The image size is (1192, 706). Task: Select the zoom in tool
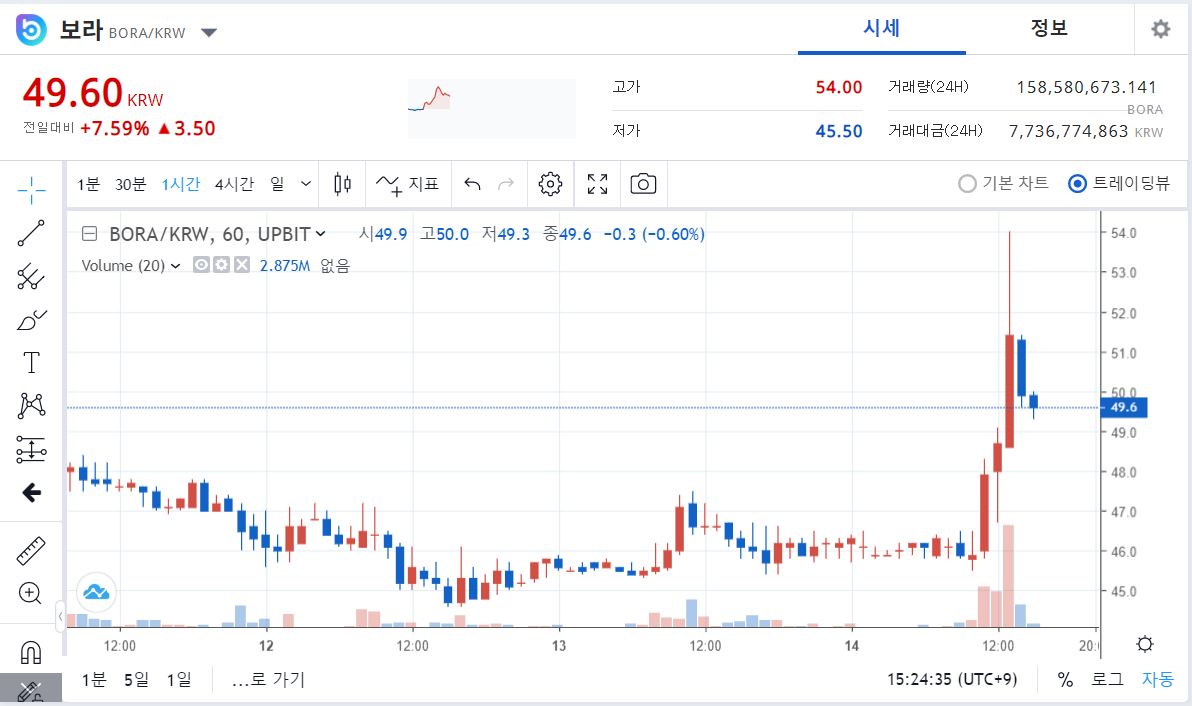click(x=30, y=593)
